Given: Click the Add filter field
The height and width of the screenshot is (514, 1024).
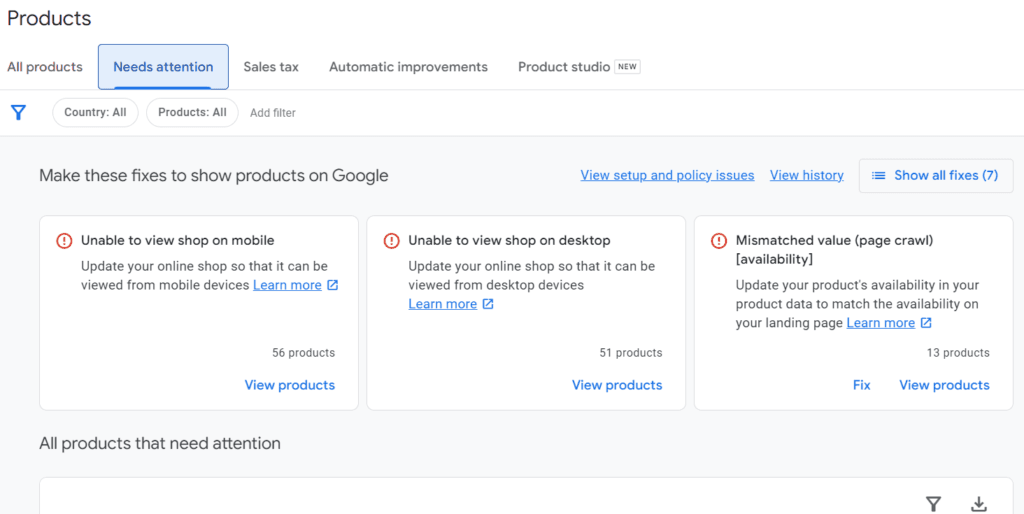Looking at the screenshot, I should pos(273,113).
